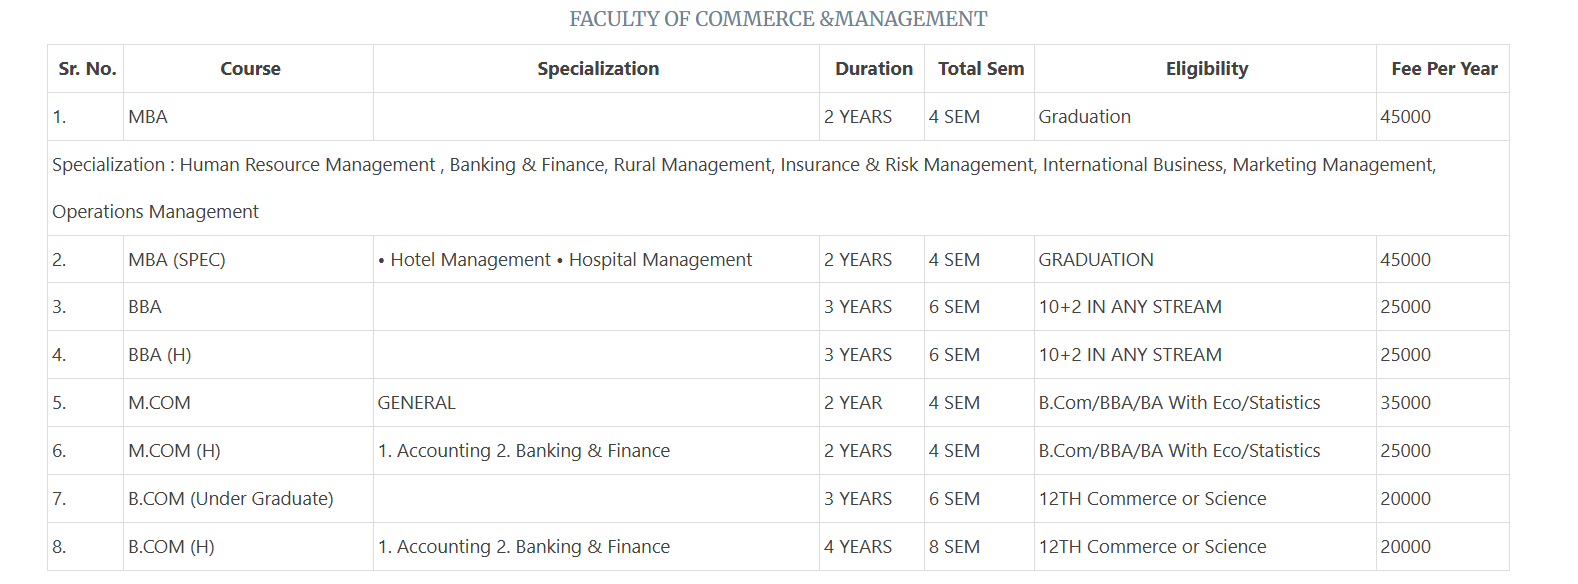Screen dimensions: 1578x584
Task: Click the MBA specialization list text row
Action: pos(743,166)
